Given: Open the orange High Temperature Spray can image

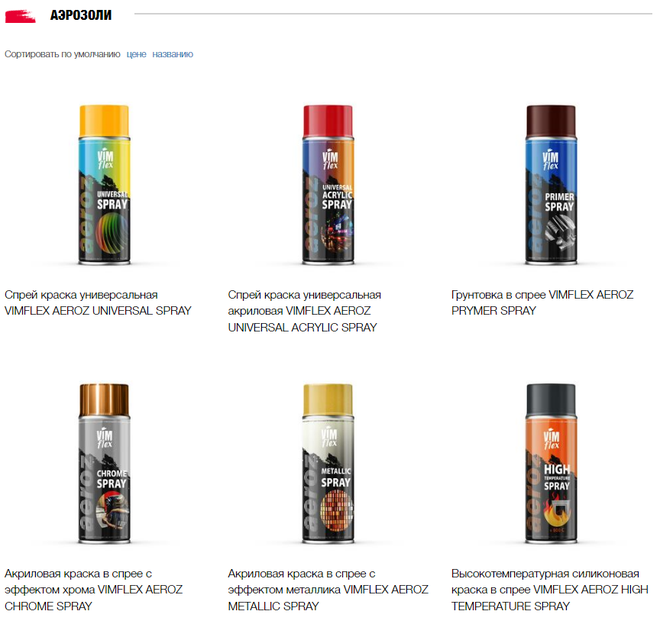Looking at the screenshot, I should tap(551, 464).
